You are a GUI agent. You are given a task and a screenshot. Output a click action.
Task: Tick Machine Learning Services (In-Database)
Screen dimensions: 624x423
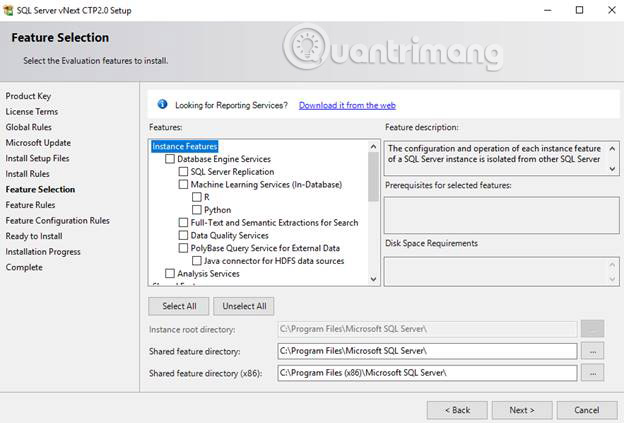183,184
